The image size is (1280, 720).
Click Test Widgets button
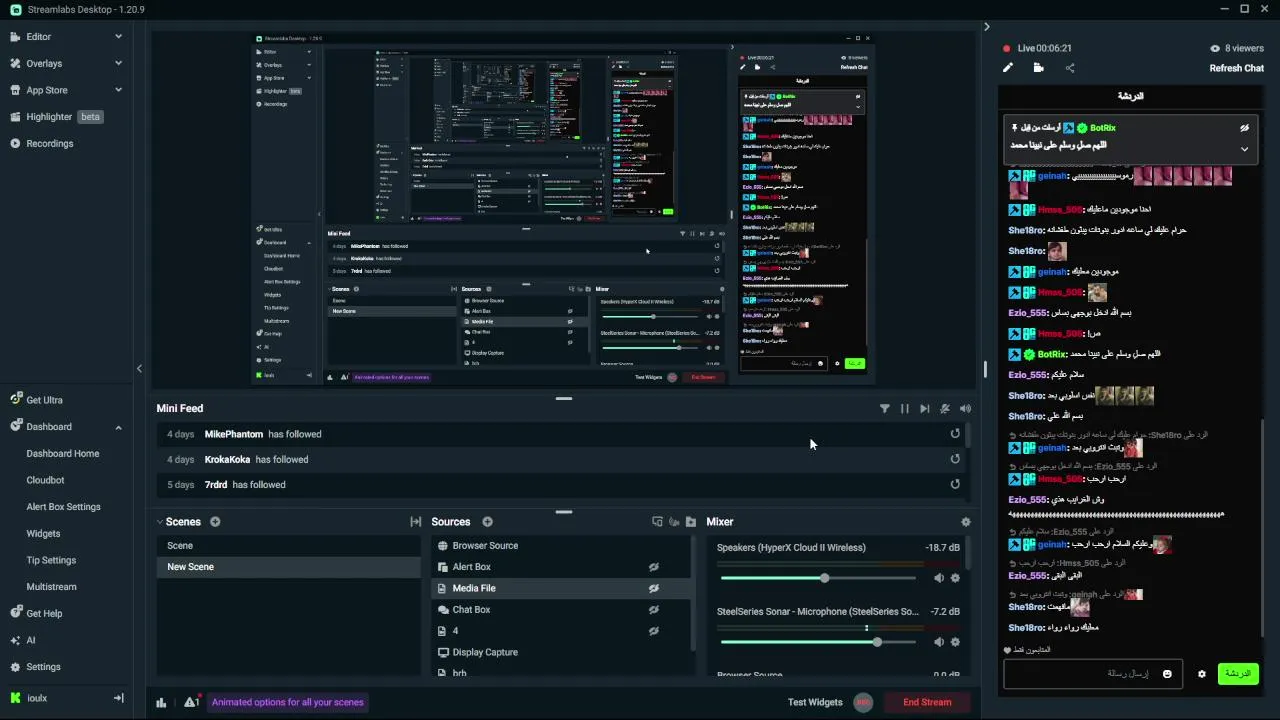pyautogui.click(x=815, y=702)
